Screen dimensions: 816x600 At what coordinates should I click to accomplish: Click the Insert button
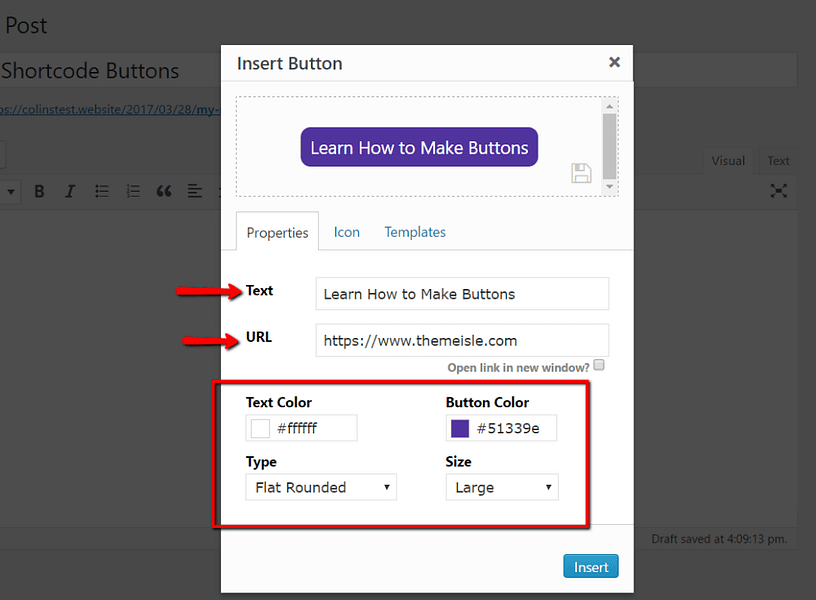point(590,566)
